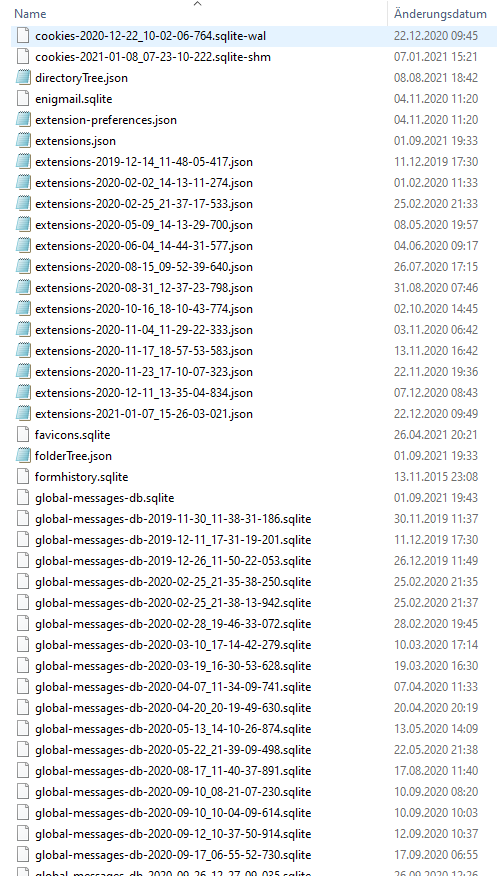This screenshot has width=497, height=877.
Task: Select global-messages-db-2020-05-13_14-10-26-874.sqlite
Action: pos(173,729)
